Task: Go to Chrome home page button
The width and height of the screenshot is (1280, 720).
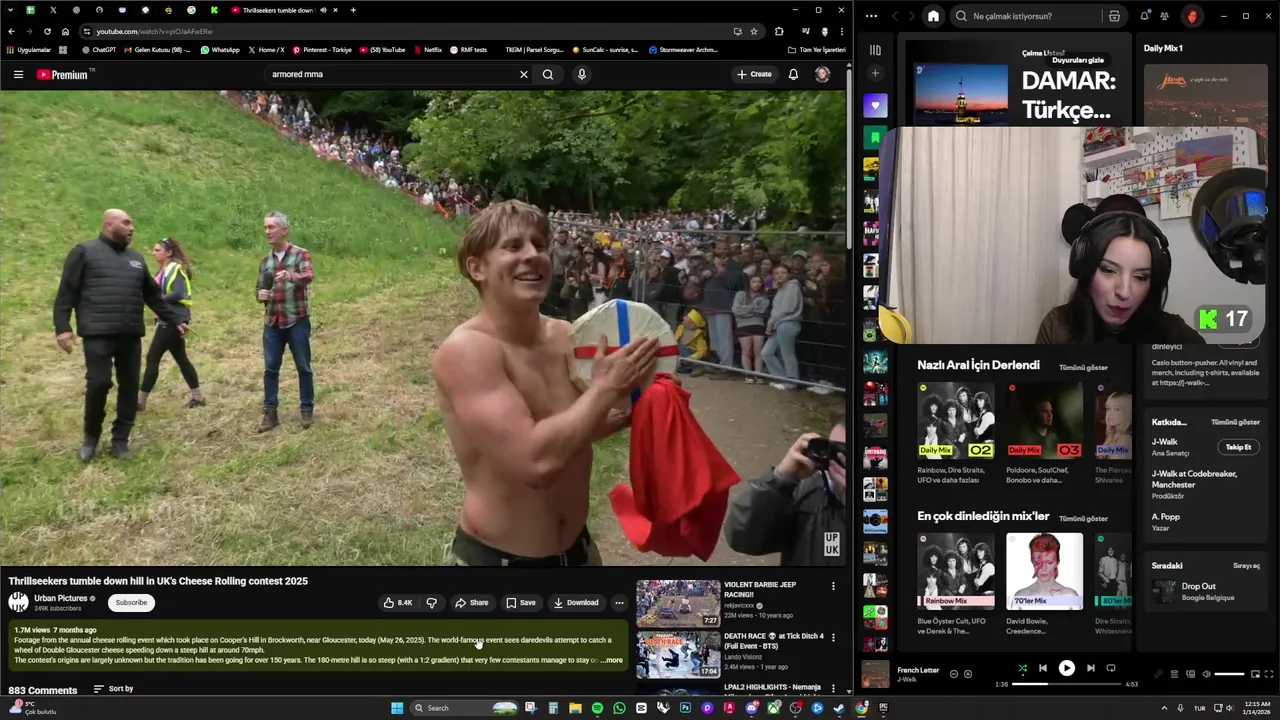Action: [65, 31]
